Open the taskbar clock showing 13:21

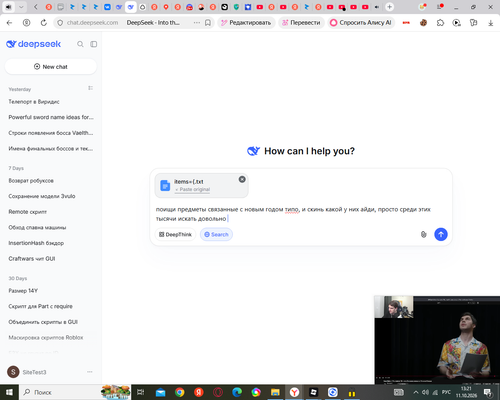[466, 392]
